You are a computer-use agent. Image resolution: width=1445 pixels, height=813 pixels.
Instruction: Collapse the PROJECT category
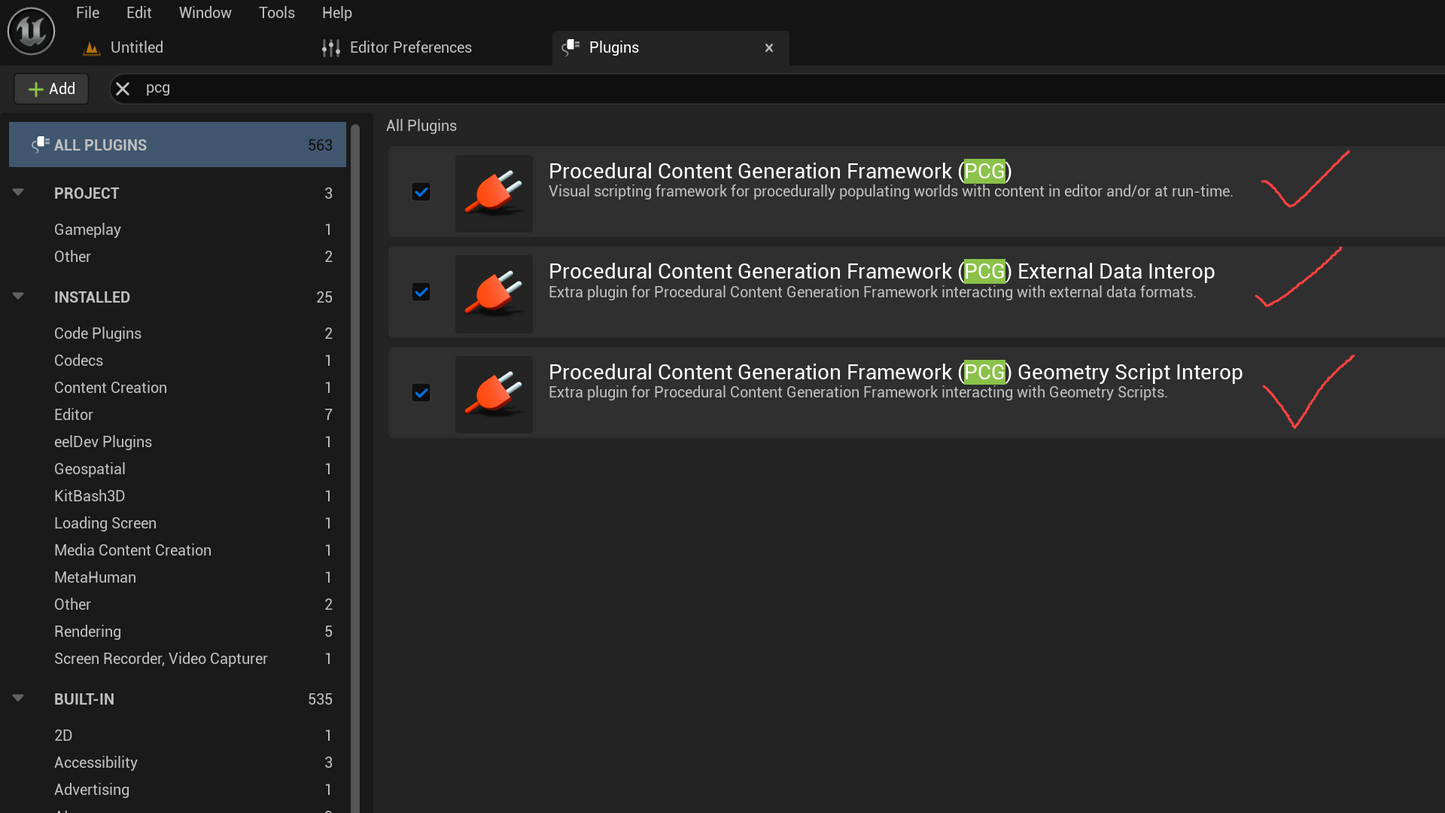[18, 192]
